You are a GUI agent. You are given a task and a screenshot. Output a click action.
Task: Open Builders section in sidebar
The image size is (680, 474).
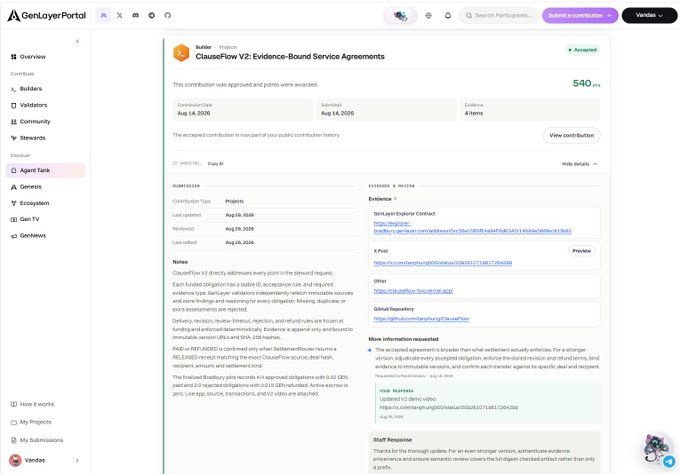point(45,89)
